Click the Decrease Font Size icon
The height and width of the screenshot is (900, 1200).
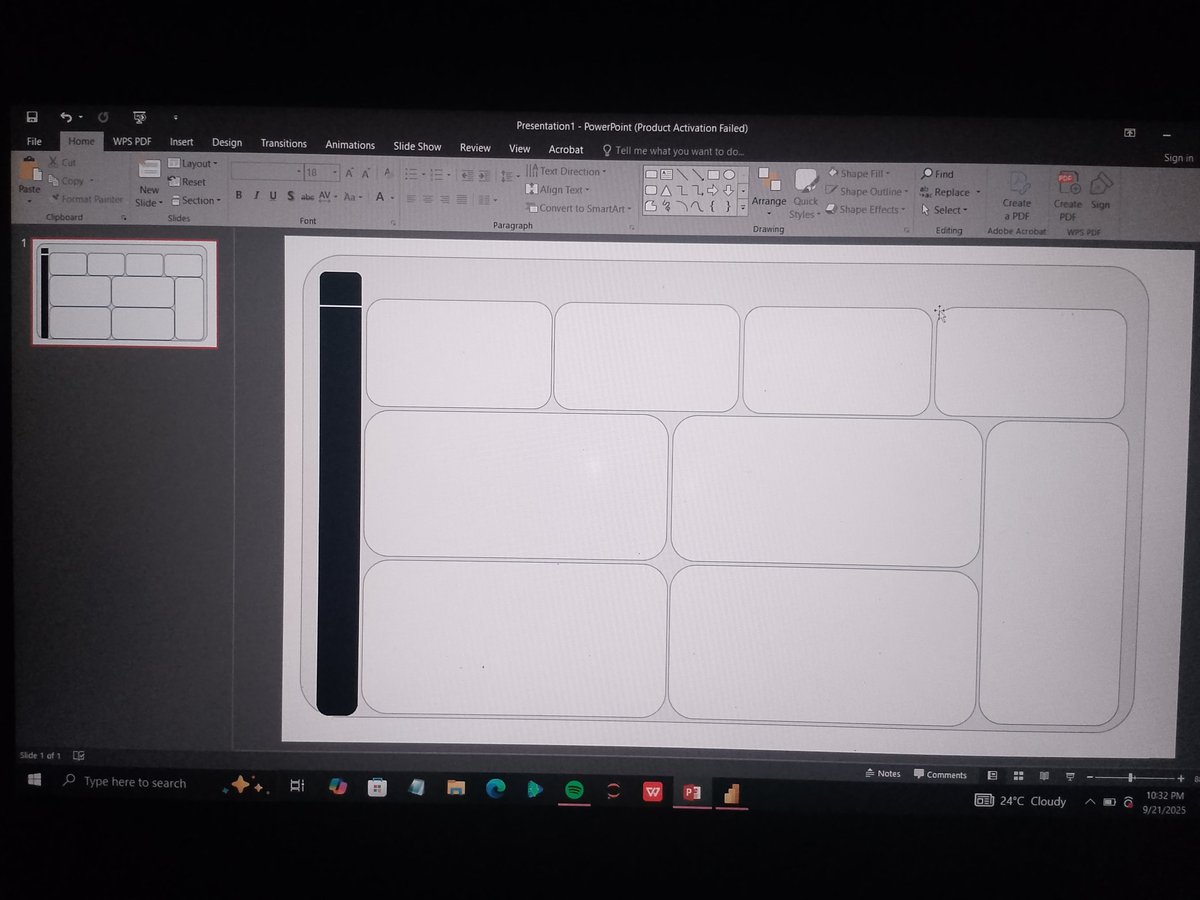[366, 173]
